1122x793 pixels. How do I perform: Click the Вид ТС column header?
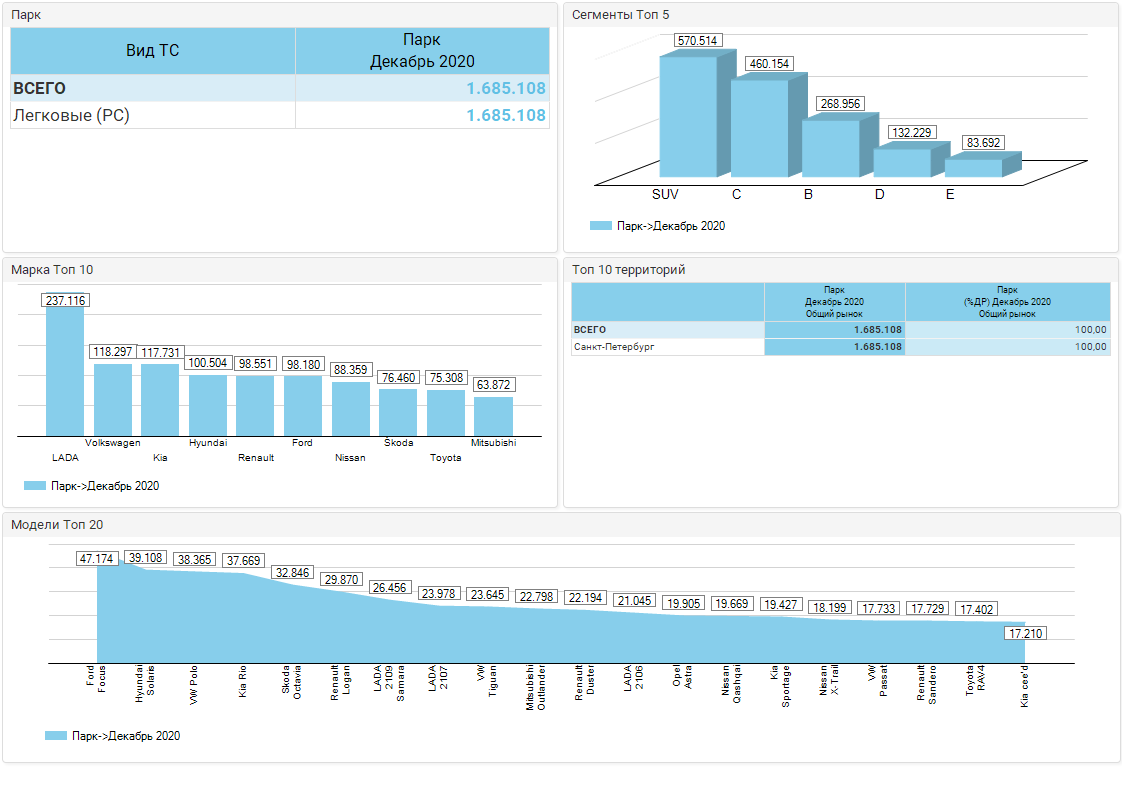point(153,50)
